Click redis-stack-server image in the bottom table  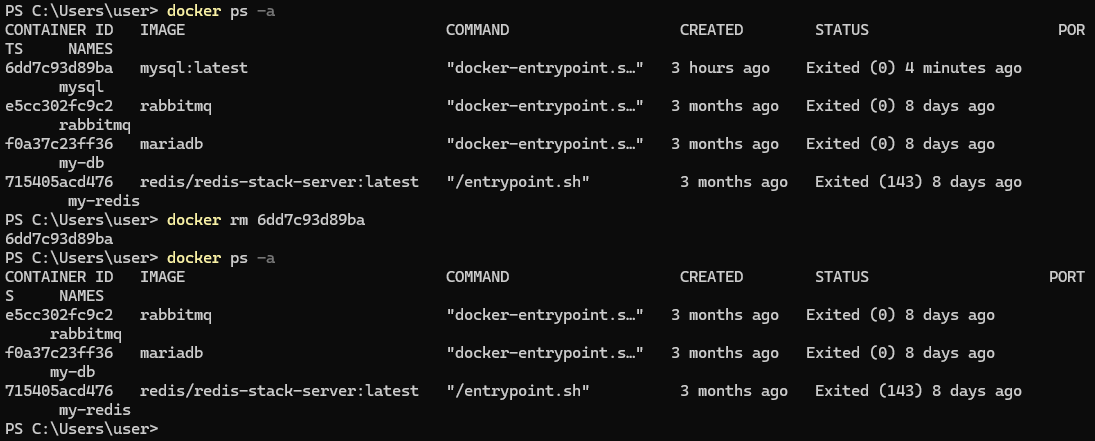click(279, 391)
